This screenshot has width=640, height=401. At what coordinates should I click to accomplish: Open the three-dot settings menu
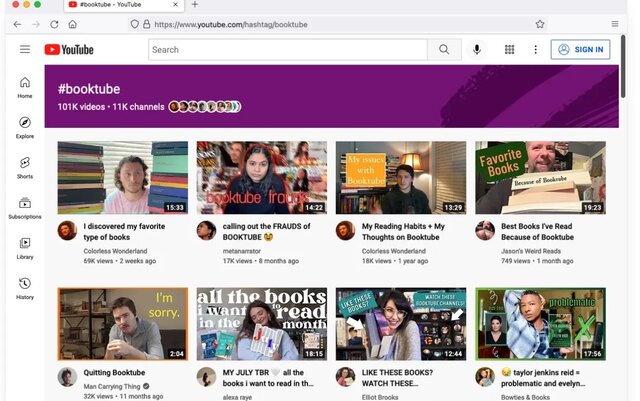[x=536, y=49]
